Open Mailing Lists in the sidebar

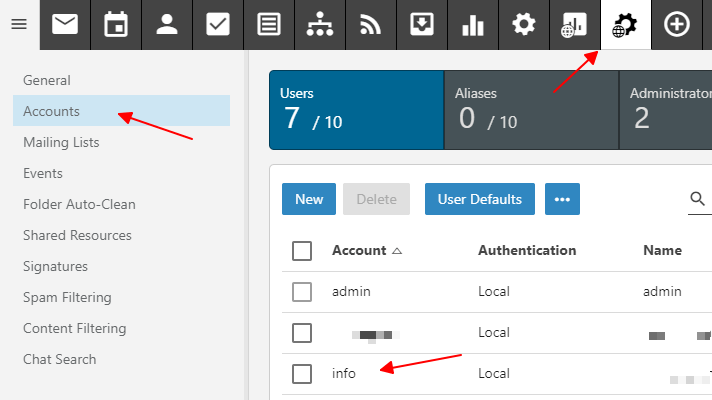121,143
